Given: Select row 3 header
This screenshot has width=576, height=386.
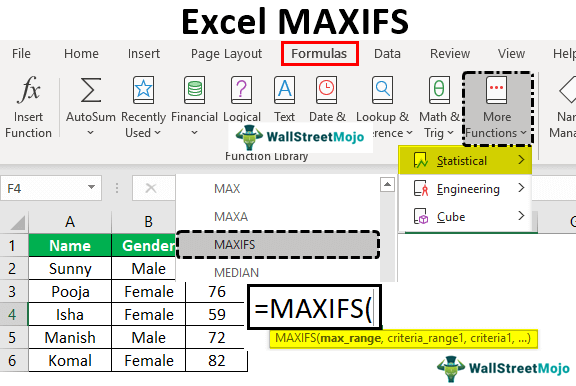Looking at the screenshot, I should (x=13, y=292).
